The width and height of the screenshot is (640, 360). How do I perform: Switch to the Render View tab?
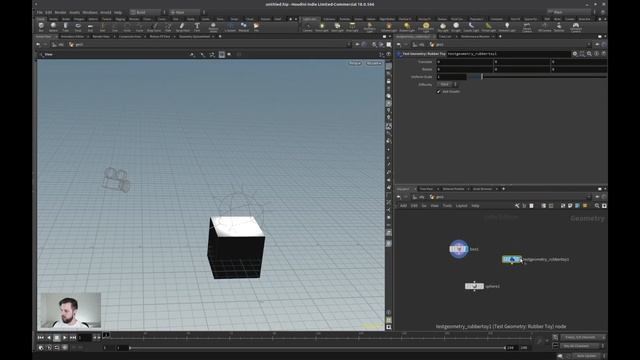tap(101, 36)
